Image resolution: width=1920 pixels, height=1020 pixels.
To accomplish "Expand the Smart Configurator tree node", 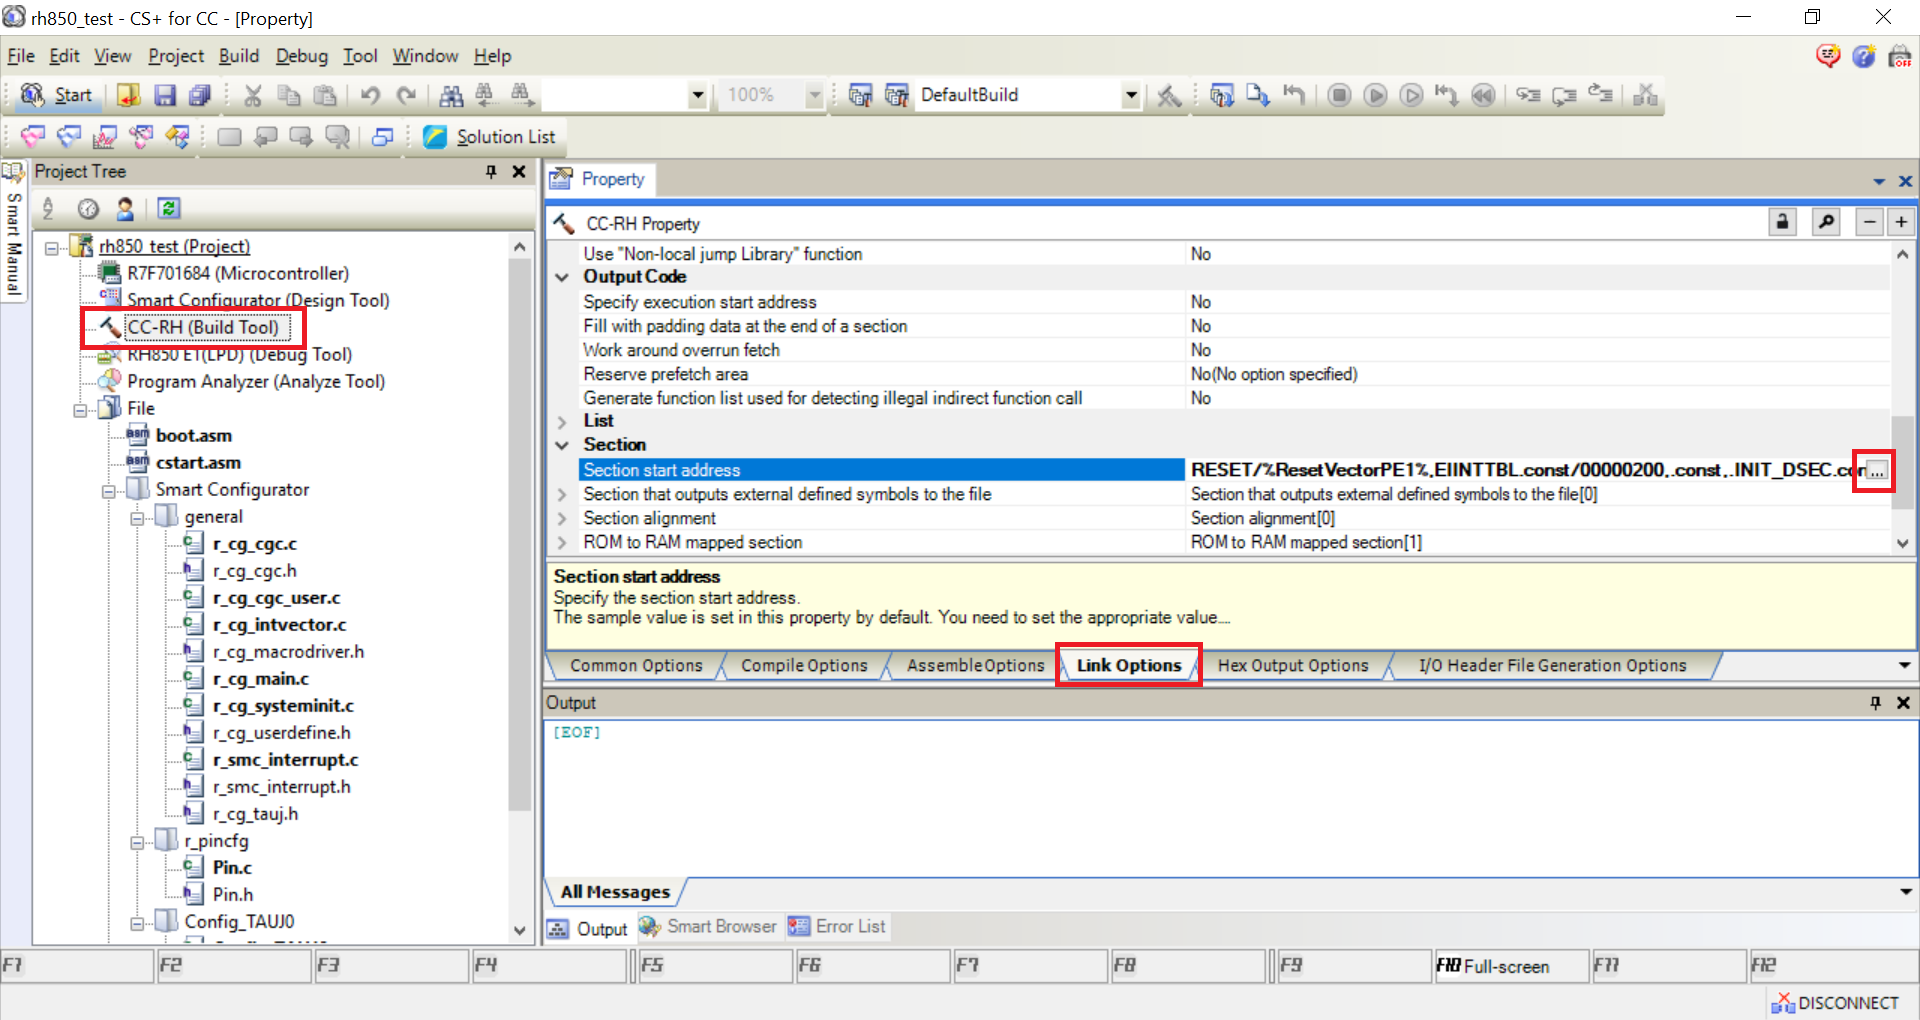I will (108, 489).
